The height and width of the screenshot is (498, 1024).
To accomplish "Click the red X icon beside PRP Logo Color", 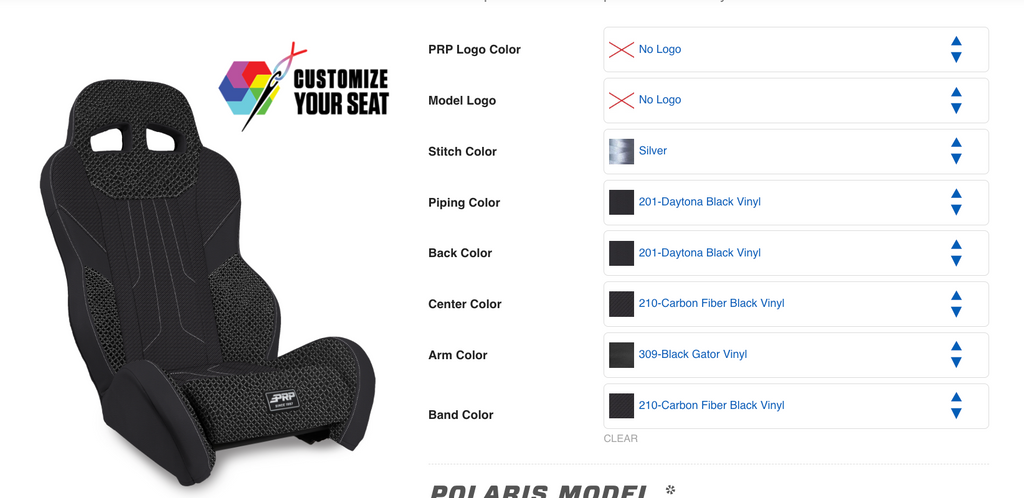I will coord(621,50).
